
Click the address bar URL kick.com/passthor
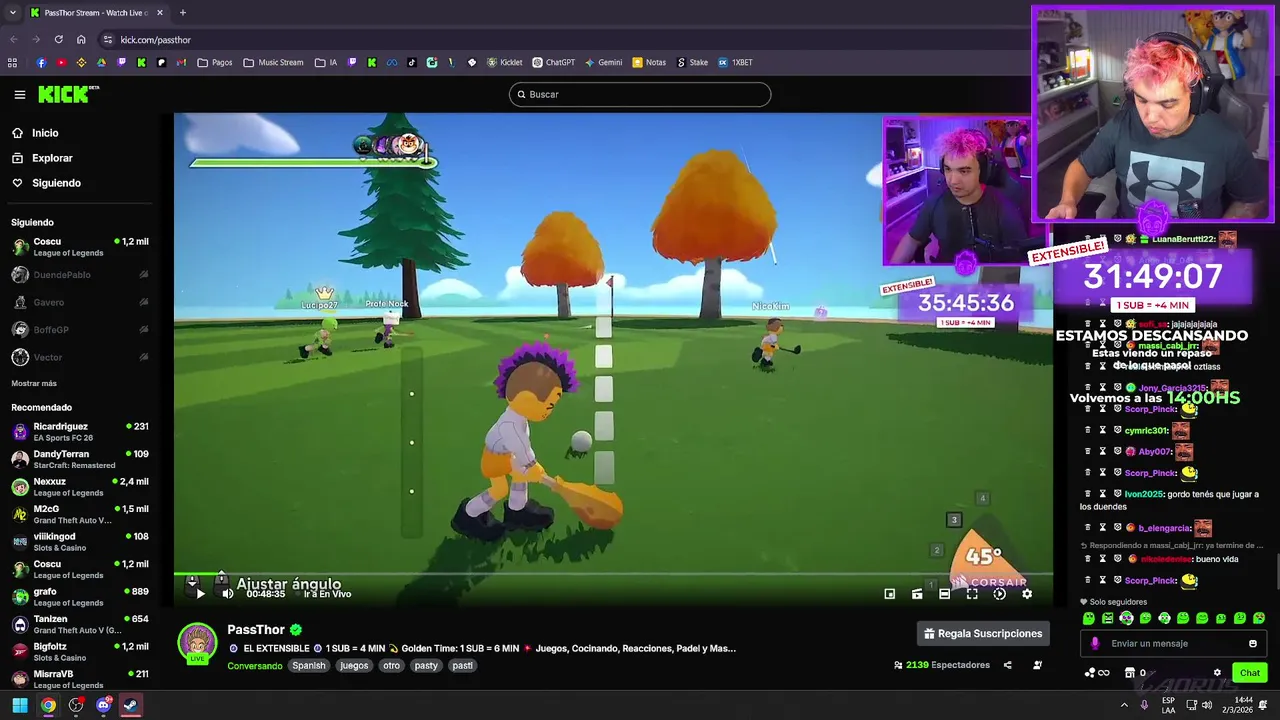pyautogui.click(x=156, y=40)
